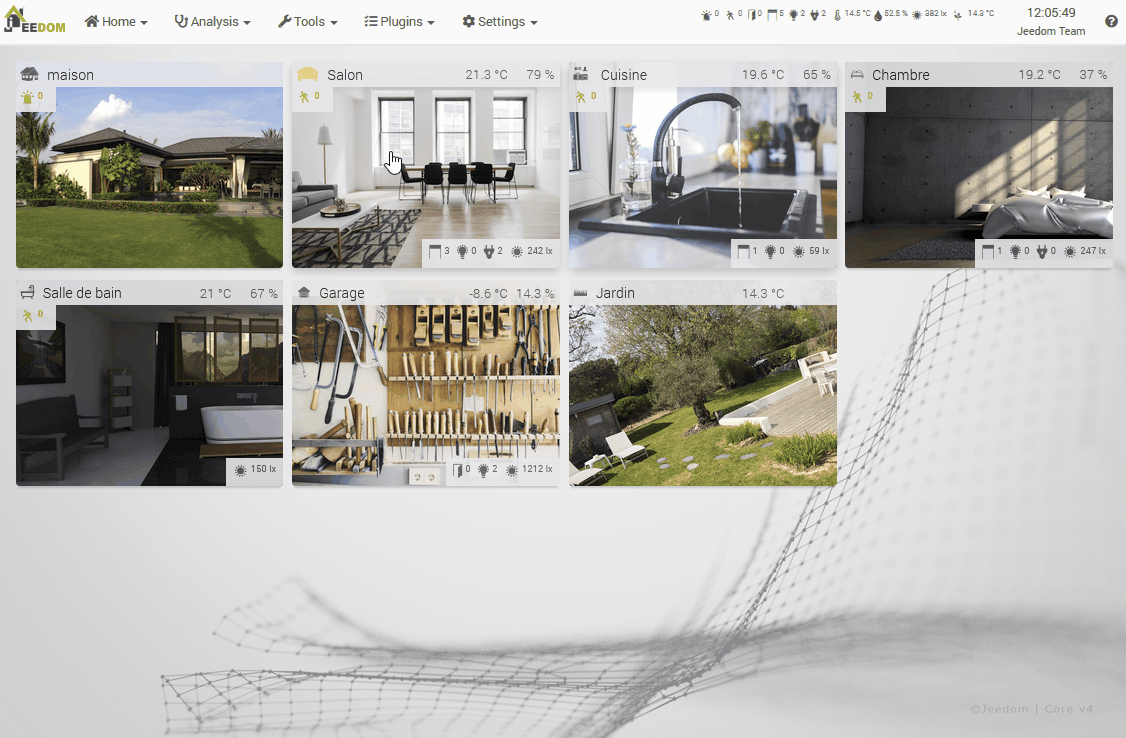Click the Salon power outlet icon
The width and height of the screenshot is (1126, 738).
pyautogui.click(x=489, y=252)
